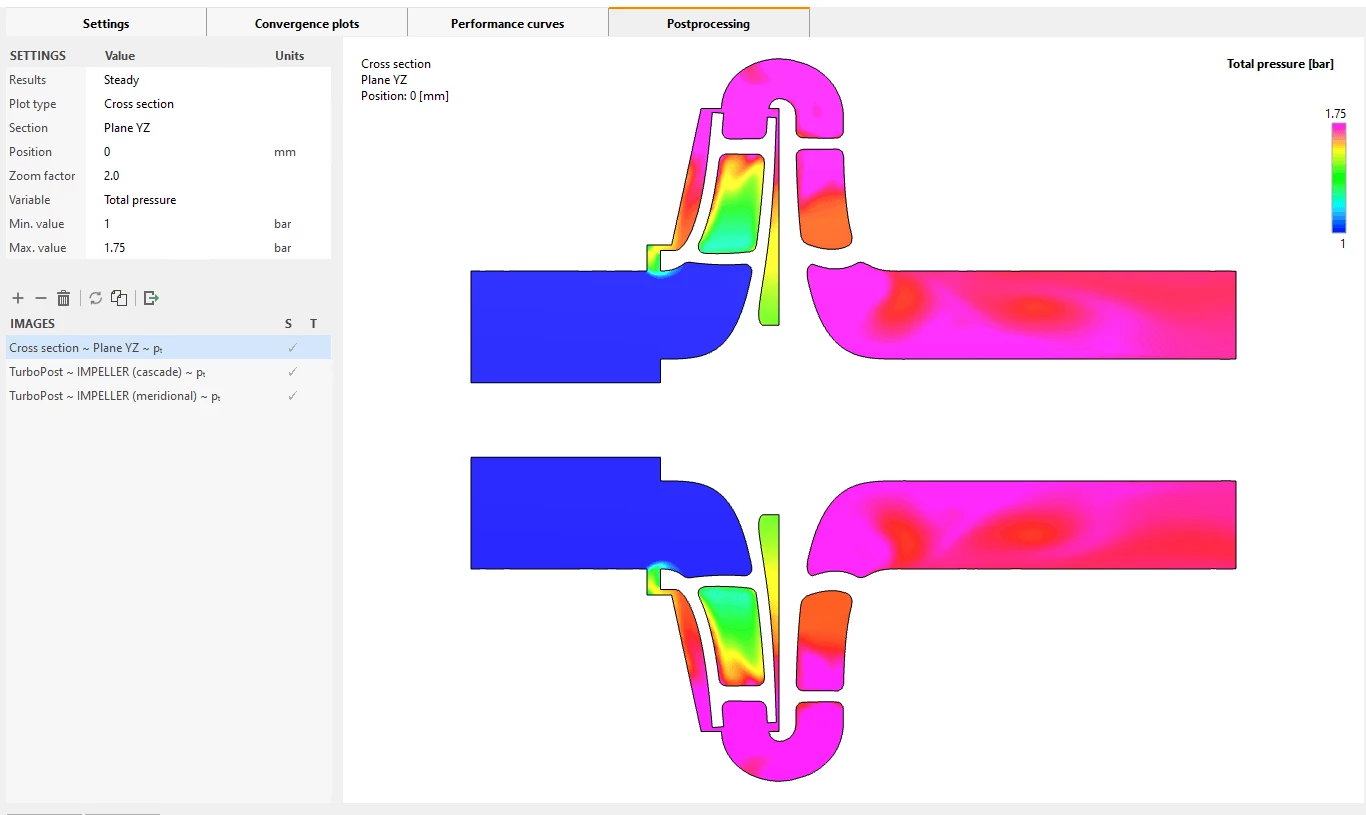Refresh images with the circular arrows icon
1366x815 pixels.
pos(95,298)
